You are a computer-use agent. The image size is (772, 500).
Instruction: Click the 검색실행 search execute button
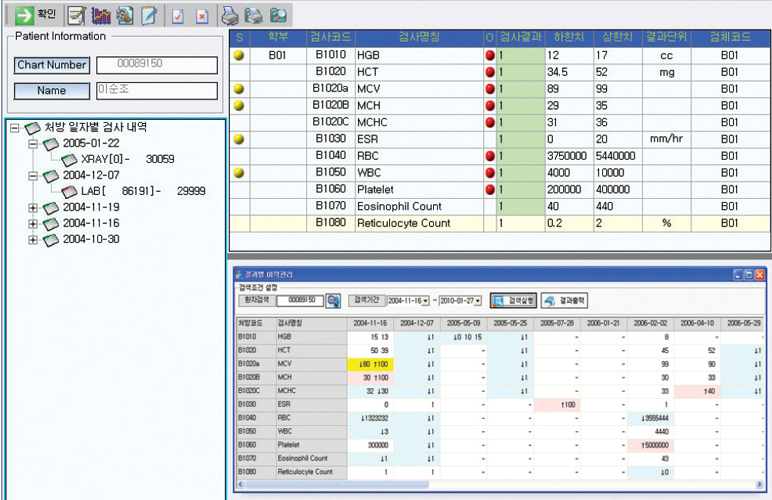[514, 301]
